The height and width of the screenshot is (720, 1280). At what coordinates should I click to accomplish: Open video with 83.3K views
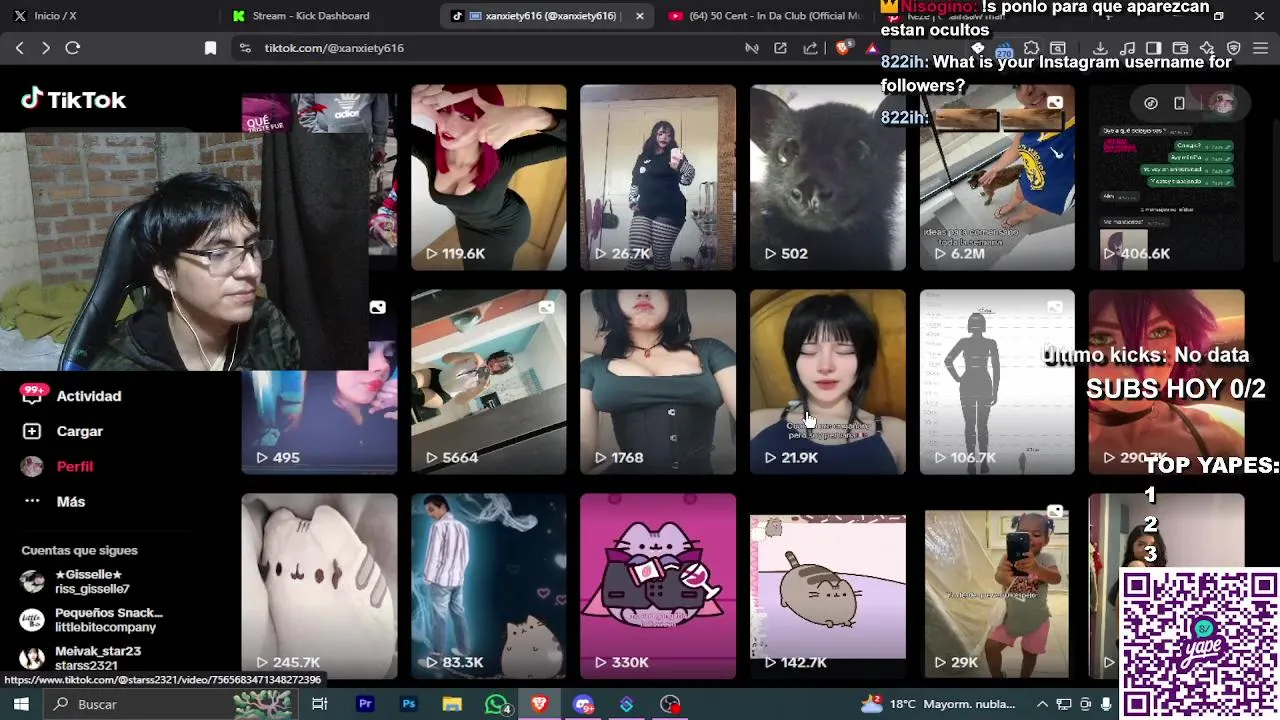pyautogui.click(x=488, y=586)
